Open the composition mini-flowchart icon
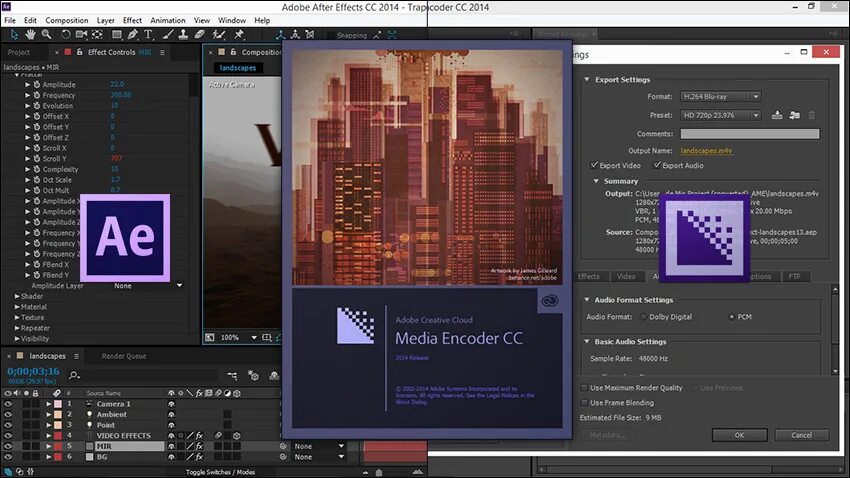850x478 pixels. coord(232,375)
